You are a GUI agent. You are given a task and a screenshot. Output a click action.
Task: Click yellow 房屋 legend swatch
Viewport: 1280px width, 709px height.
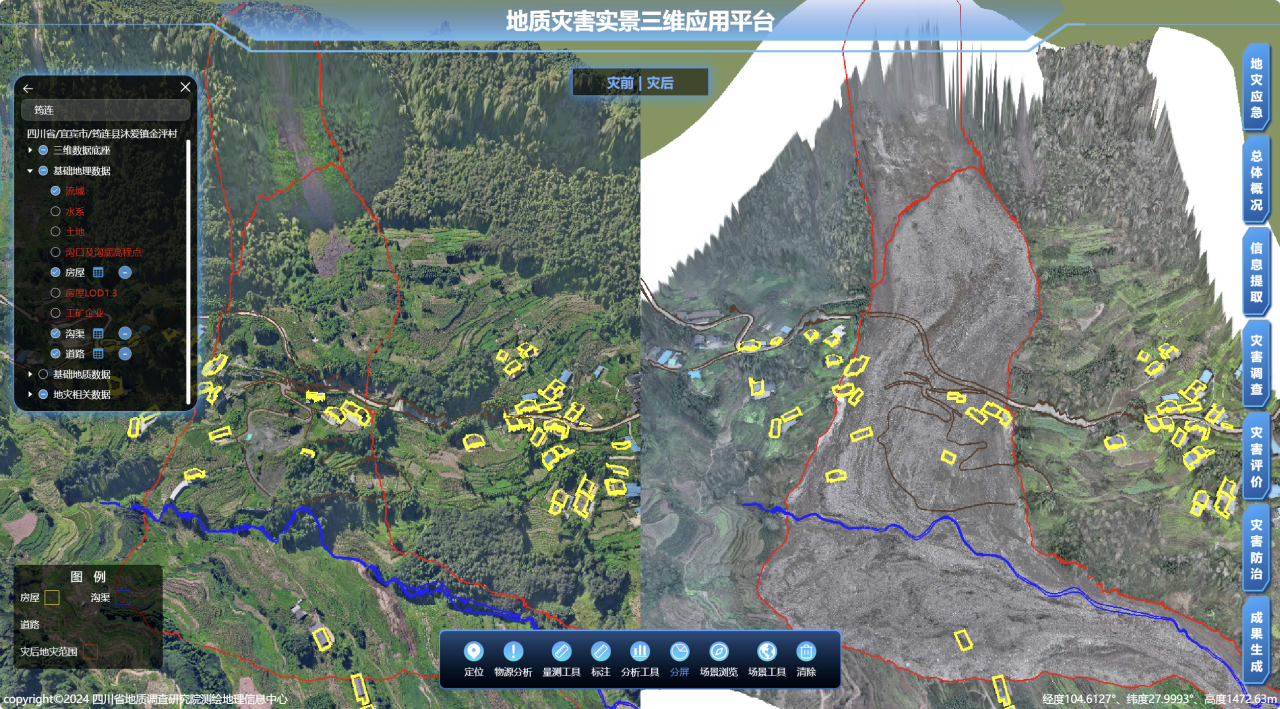click(x=52, y=598)
